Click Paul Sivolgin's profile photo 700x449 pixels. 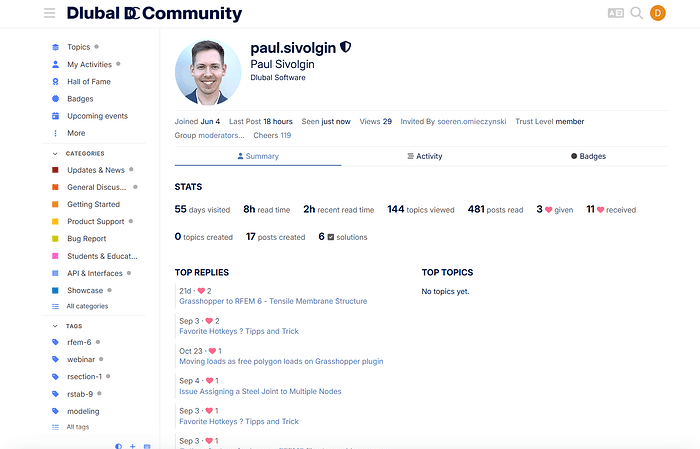(207, 72)
